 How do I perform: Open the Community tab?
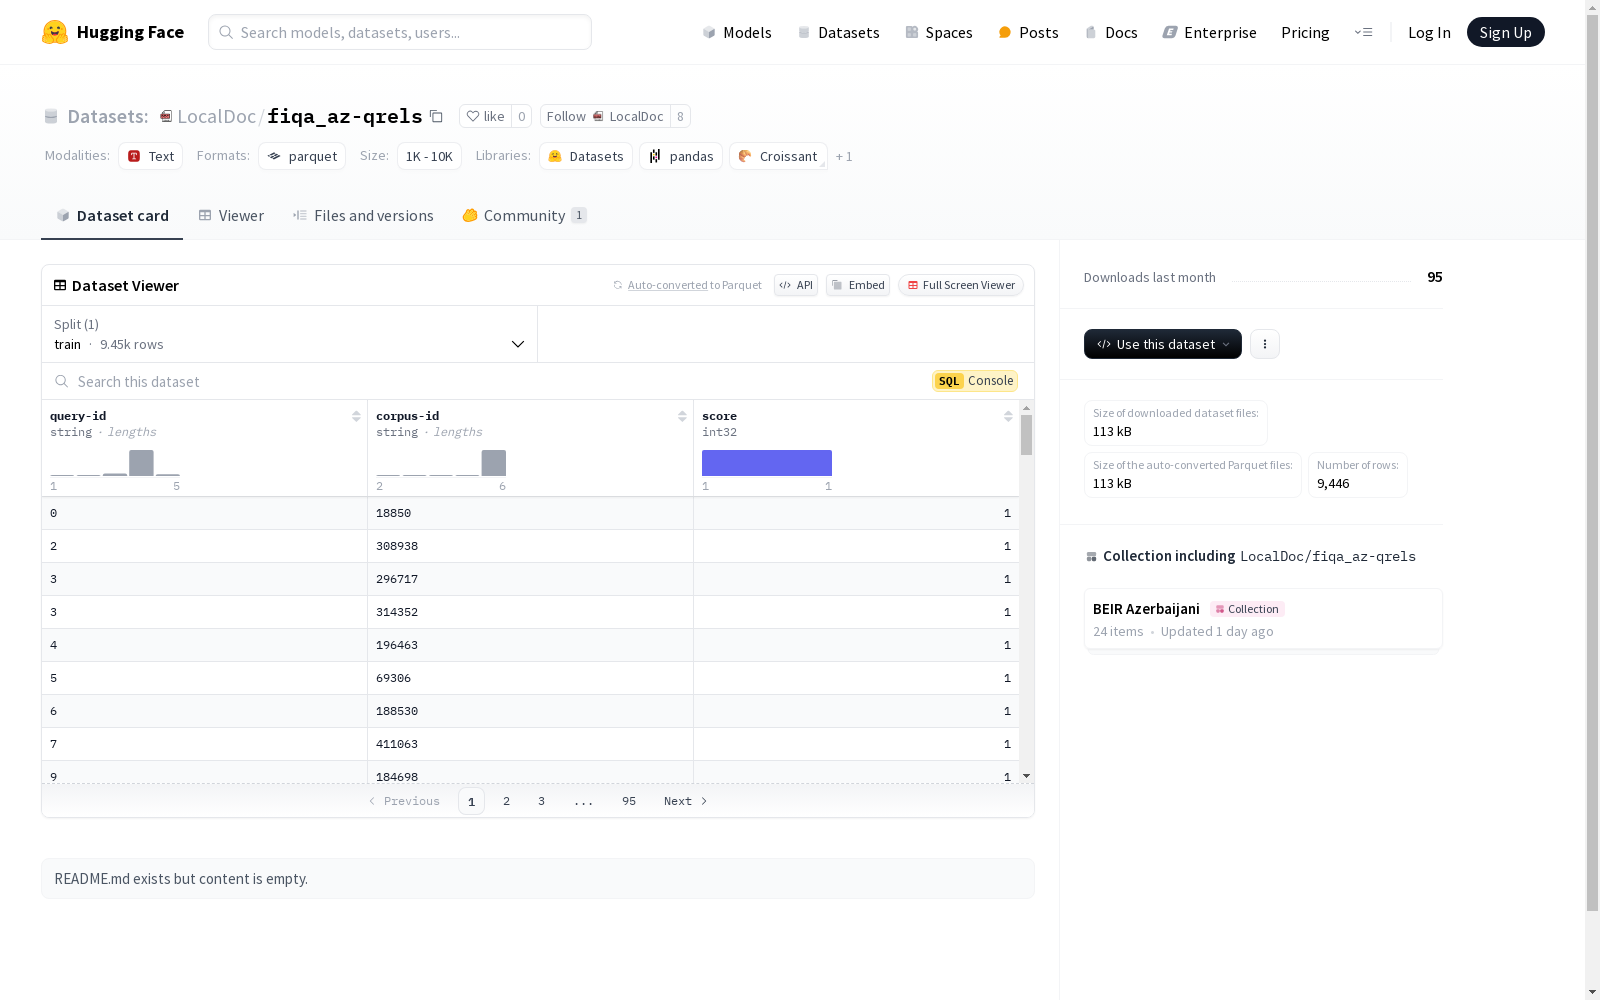click(x=524, y=215)
